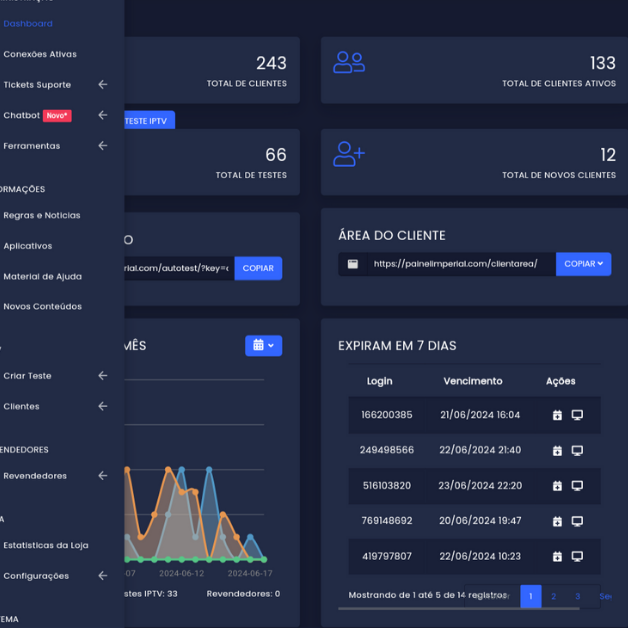The height and width of the screenshot is (628, 628).
Task: Click monitor icon for login 166200385
Action: (577, 415)
